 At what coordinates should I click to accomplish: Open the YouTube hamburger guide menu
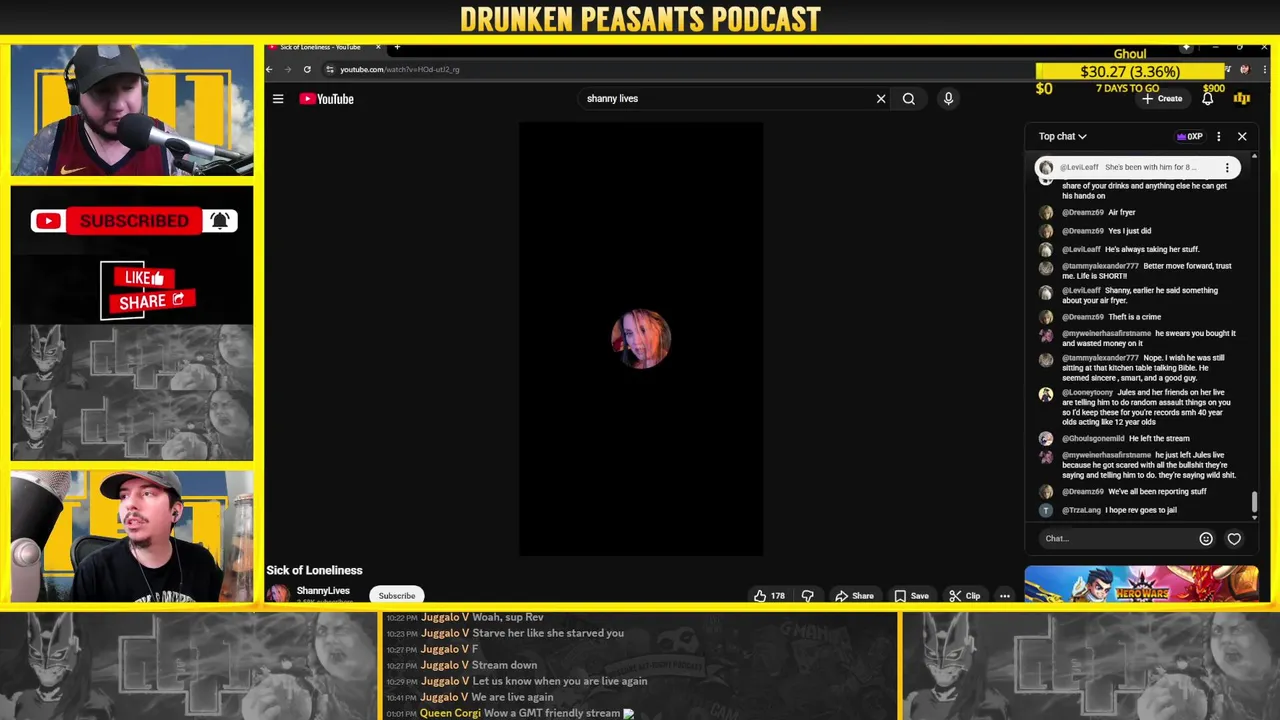click(x=278, y=99)
